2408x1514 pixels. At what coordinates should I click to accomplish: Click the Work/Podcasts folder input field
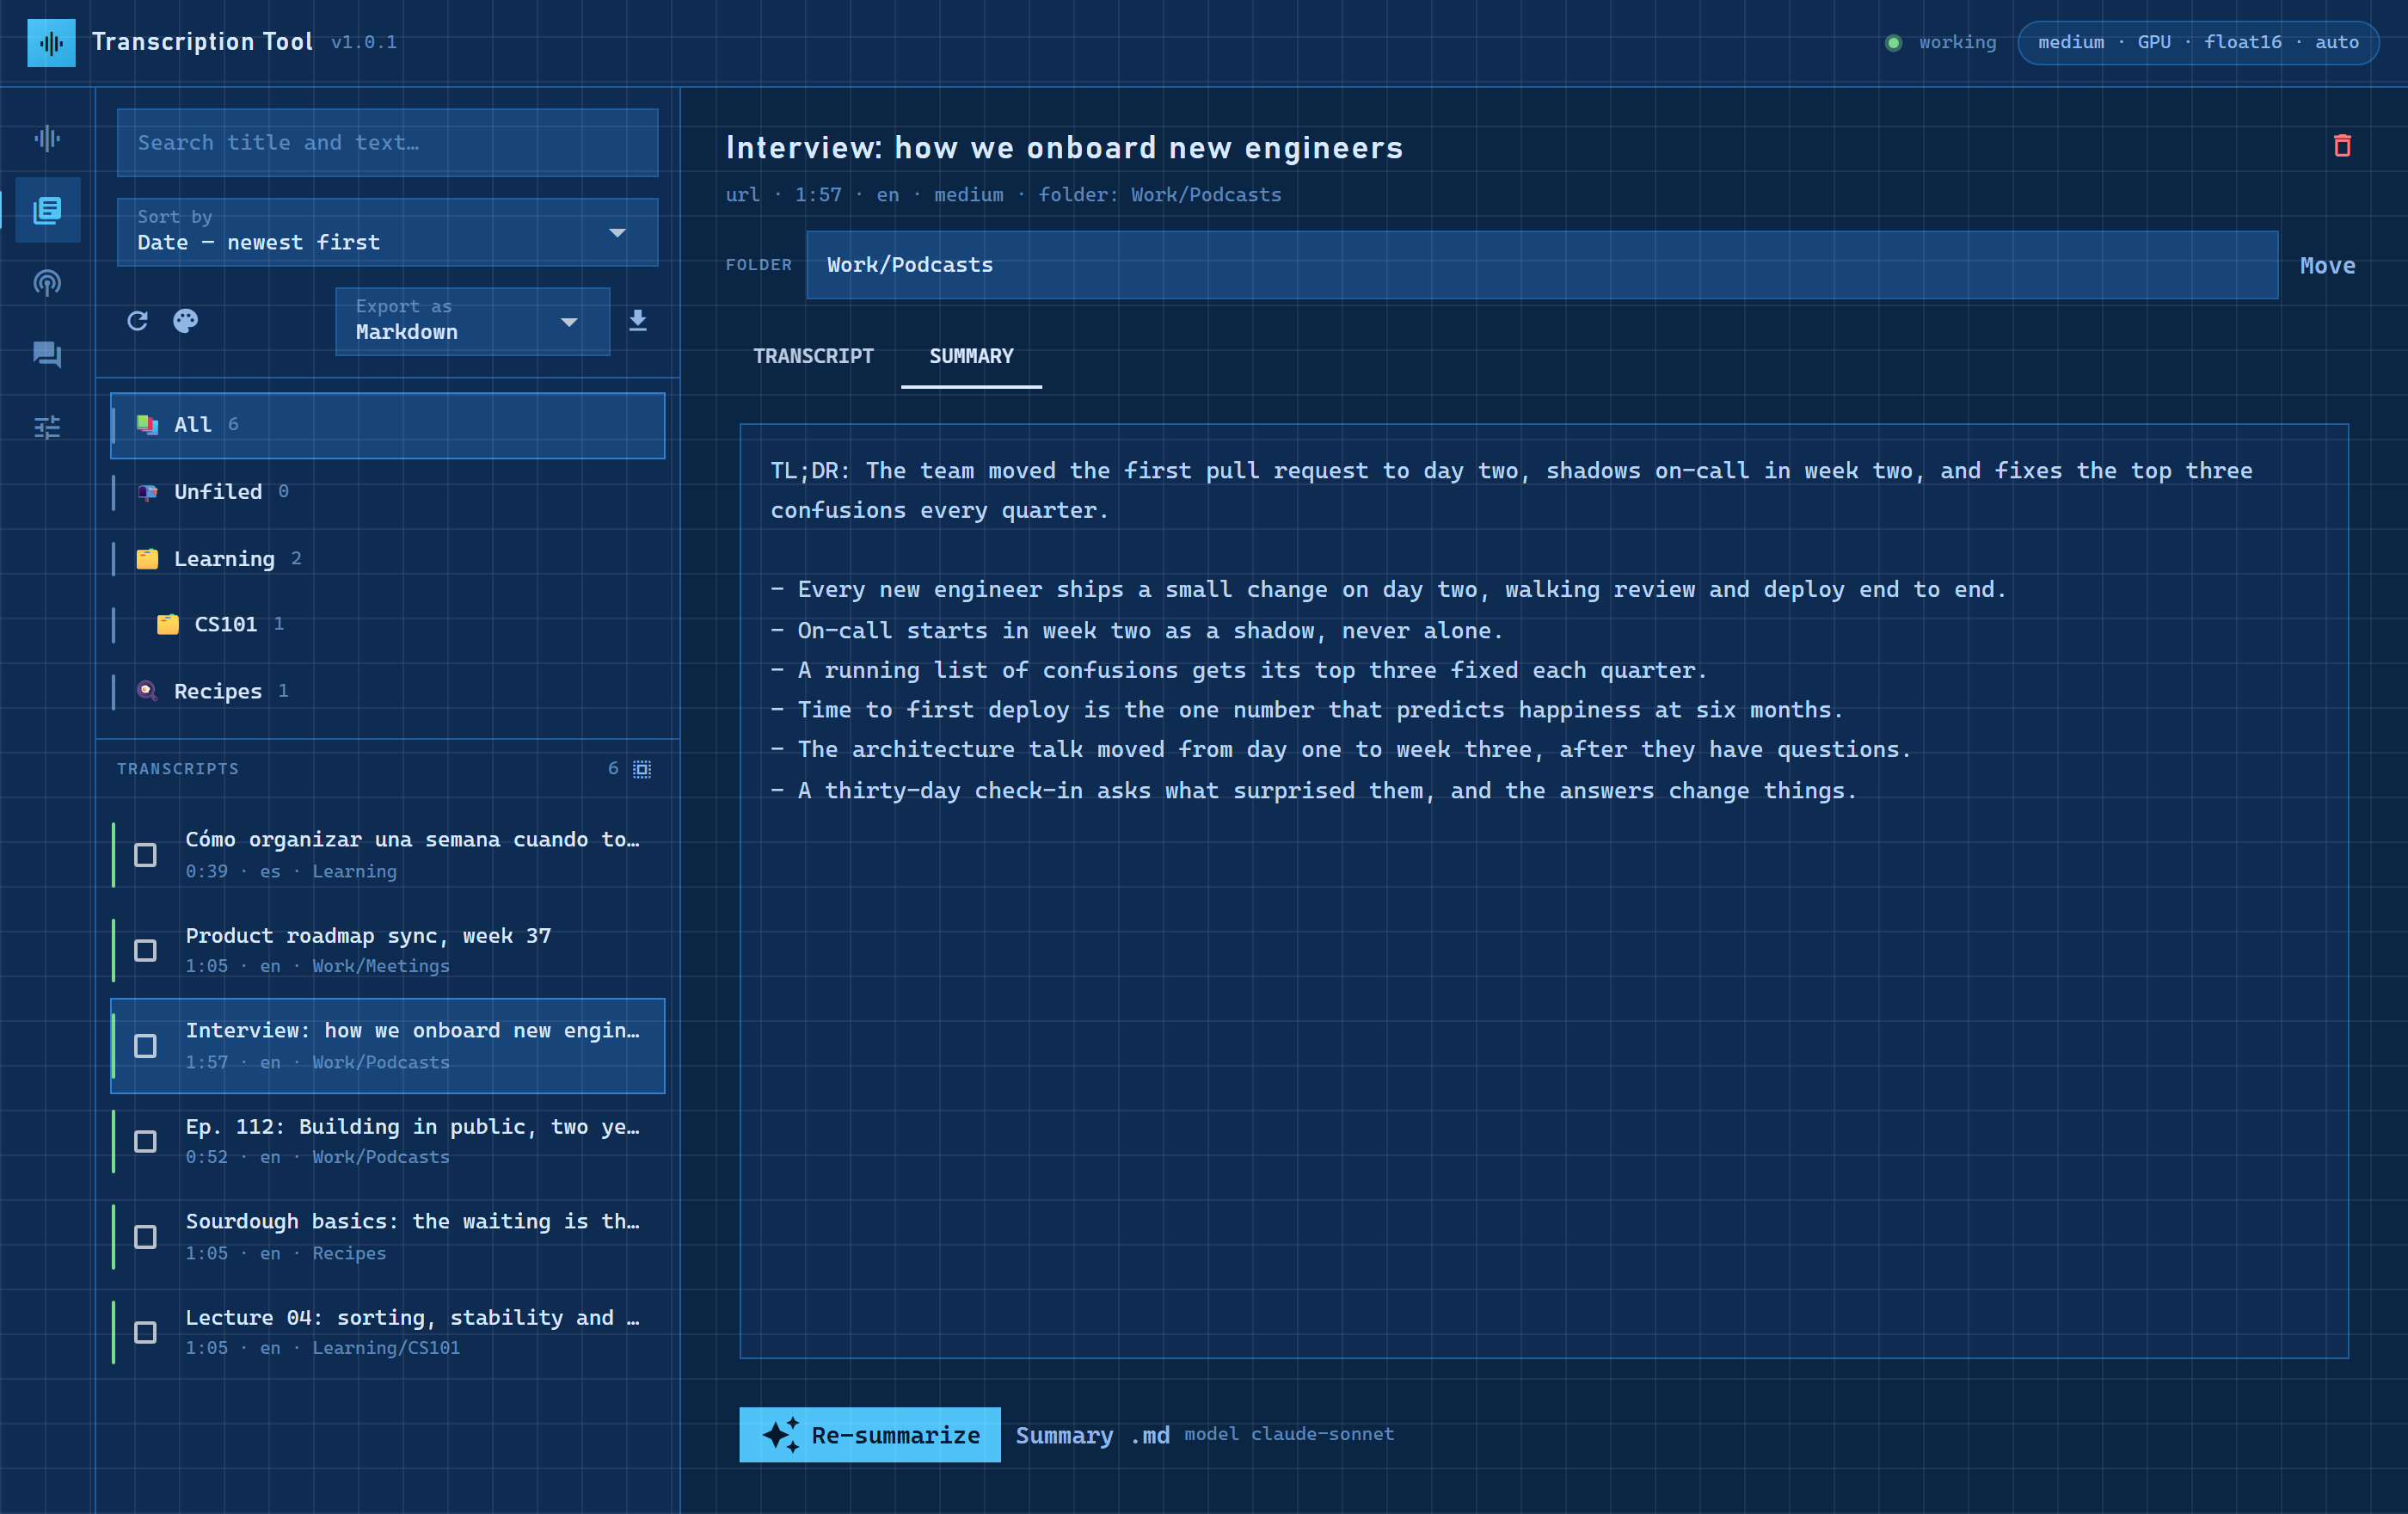[1542, 265]
